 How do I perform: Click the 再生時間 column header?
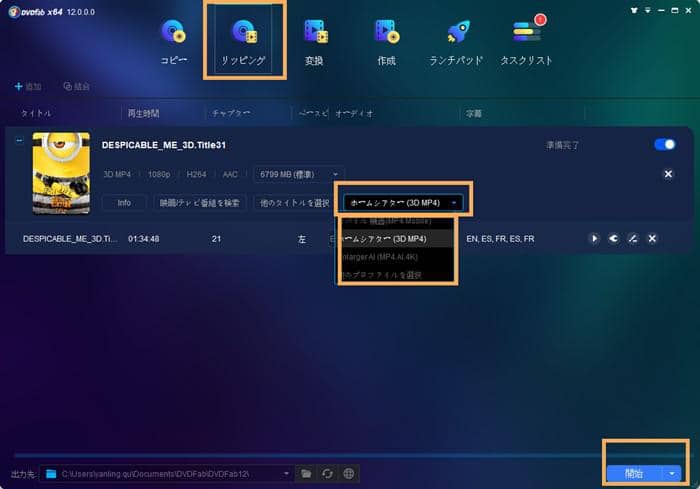143,113
